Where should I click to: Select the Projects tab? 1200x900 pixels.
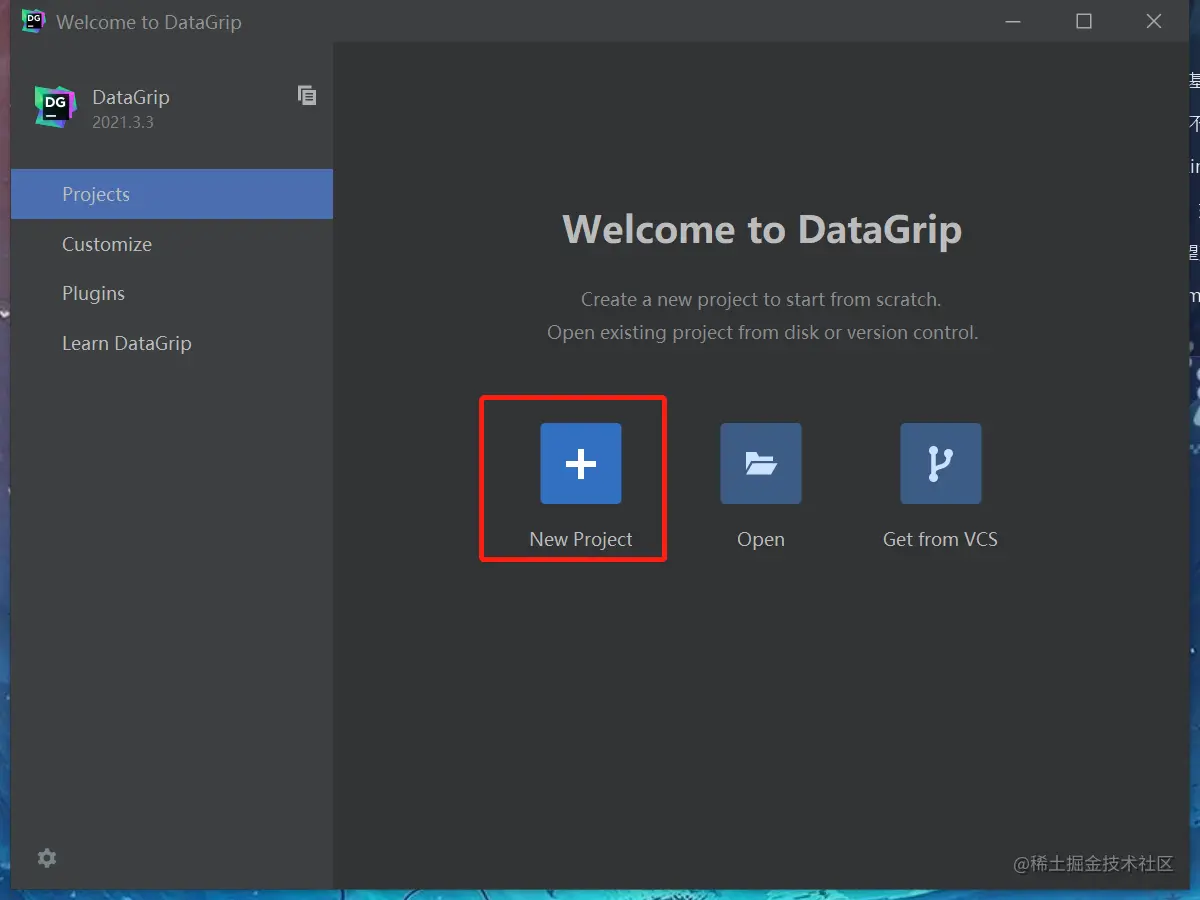point(172,194)
